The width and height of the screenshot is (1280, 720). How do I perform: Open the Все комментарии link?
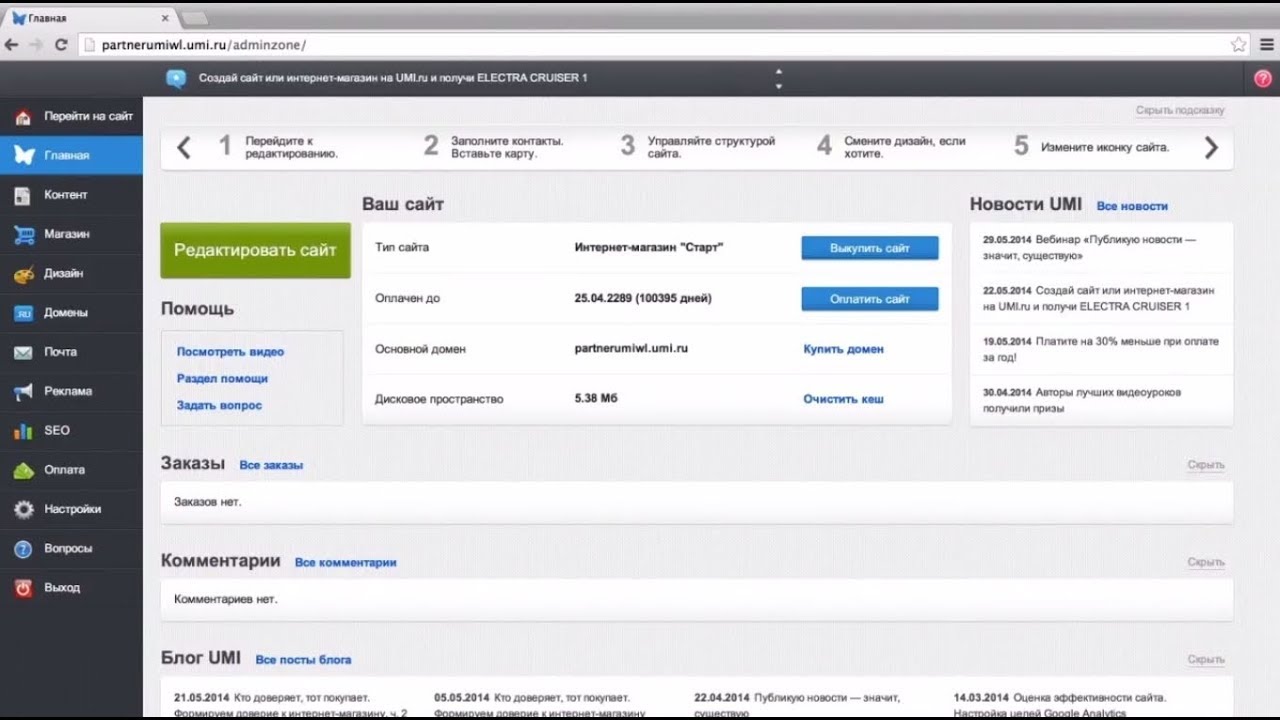pos(346,563)
